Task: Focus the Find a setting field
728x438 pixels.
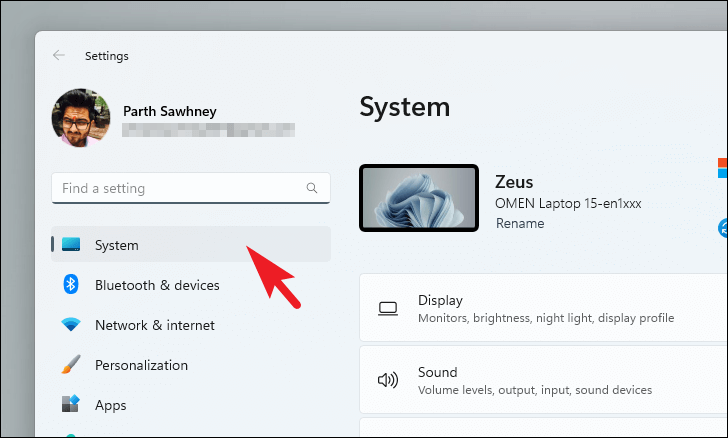Action: click(191, 188)
